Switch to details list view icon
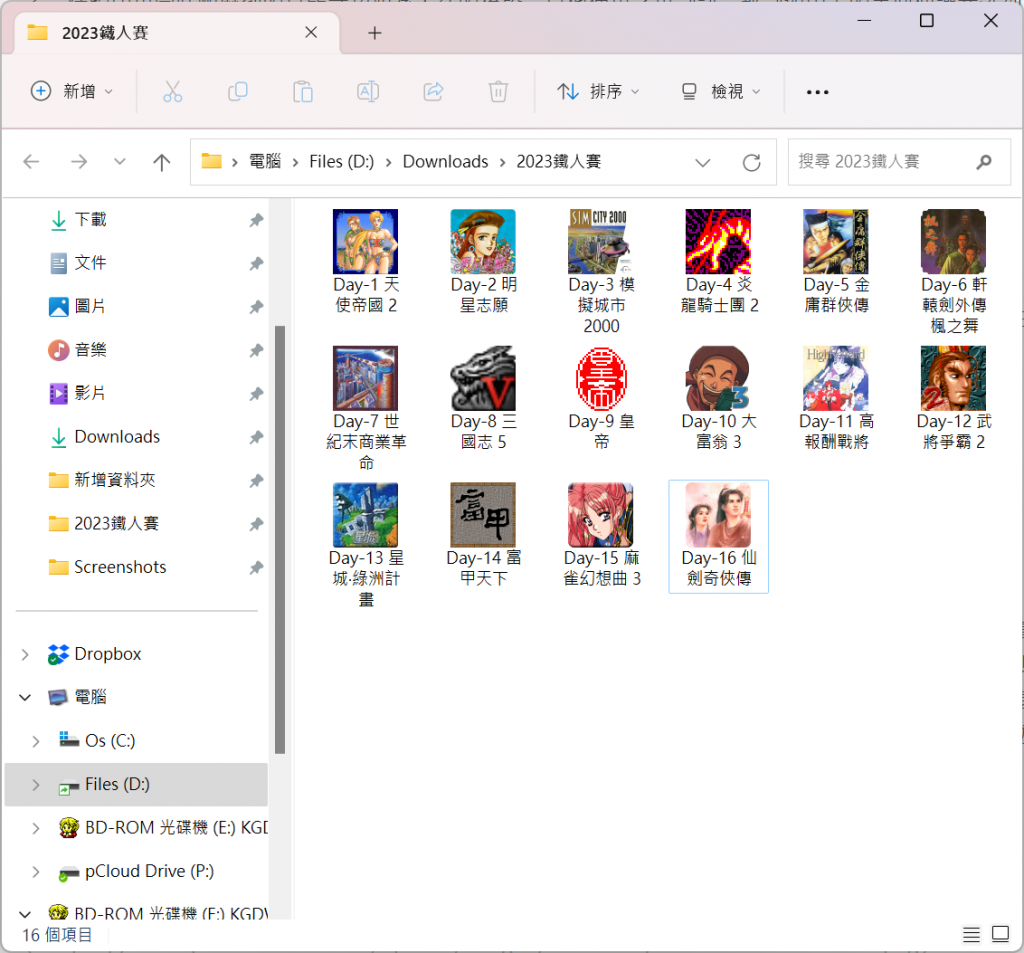Image resolution: width=1024 pixels, height=953 pixels. [x=971, y=935]
